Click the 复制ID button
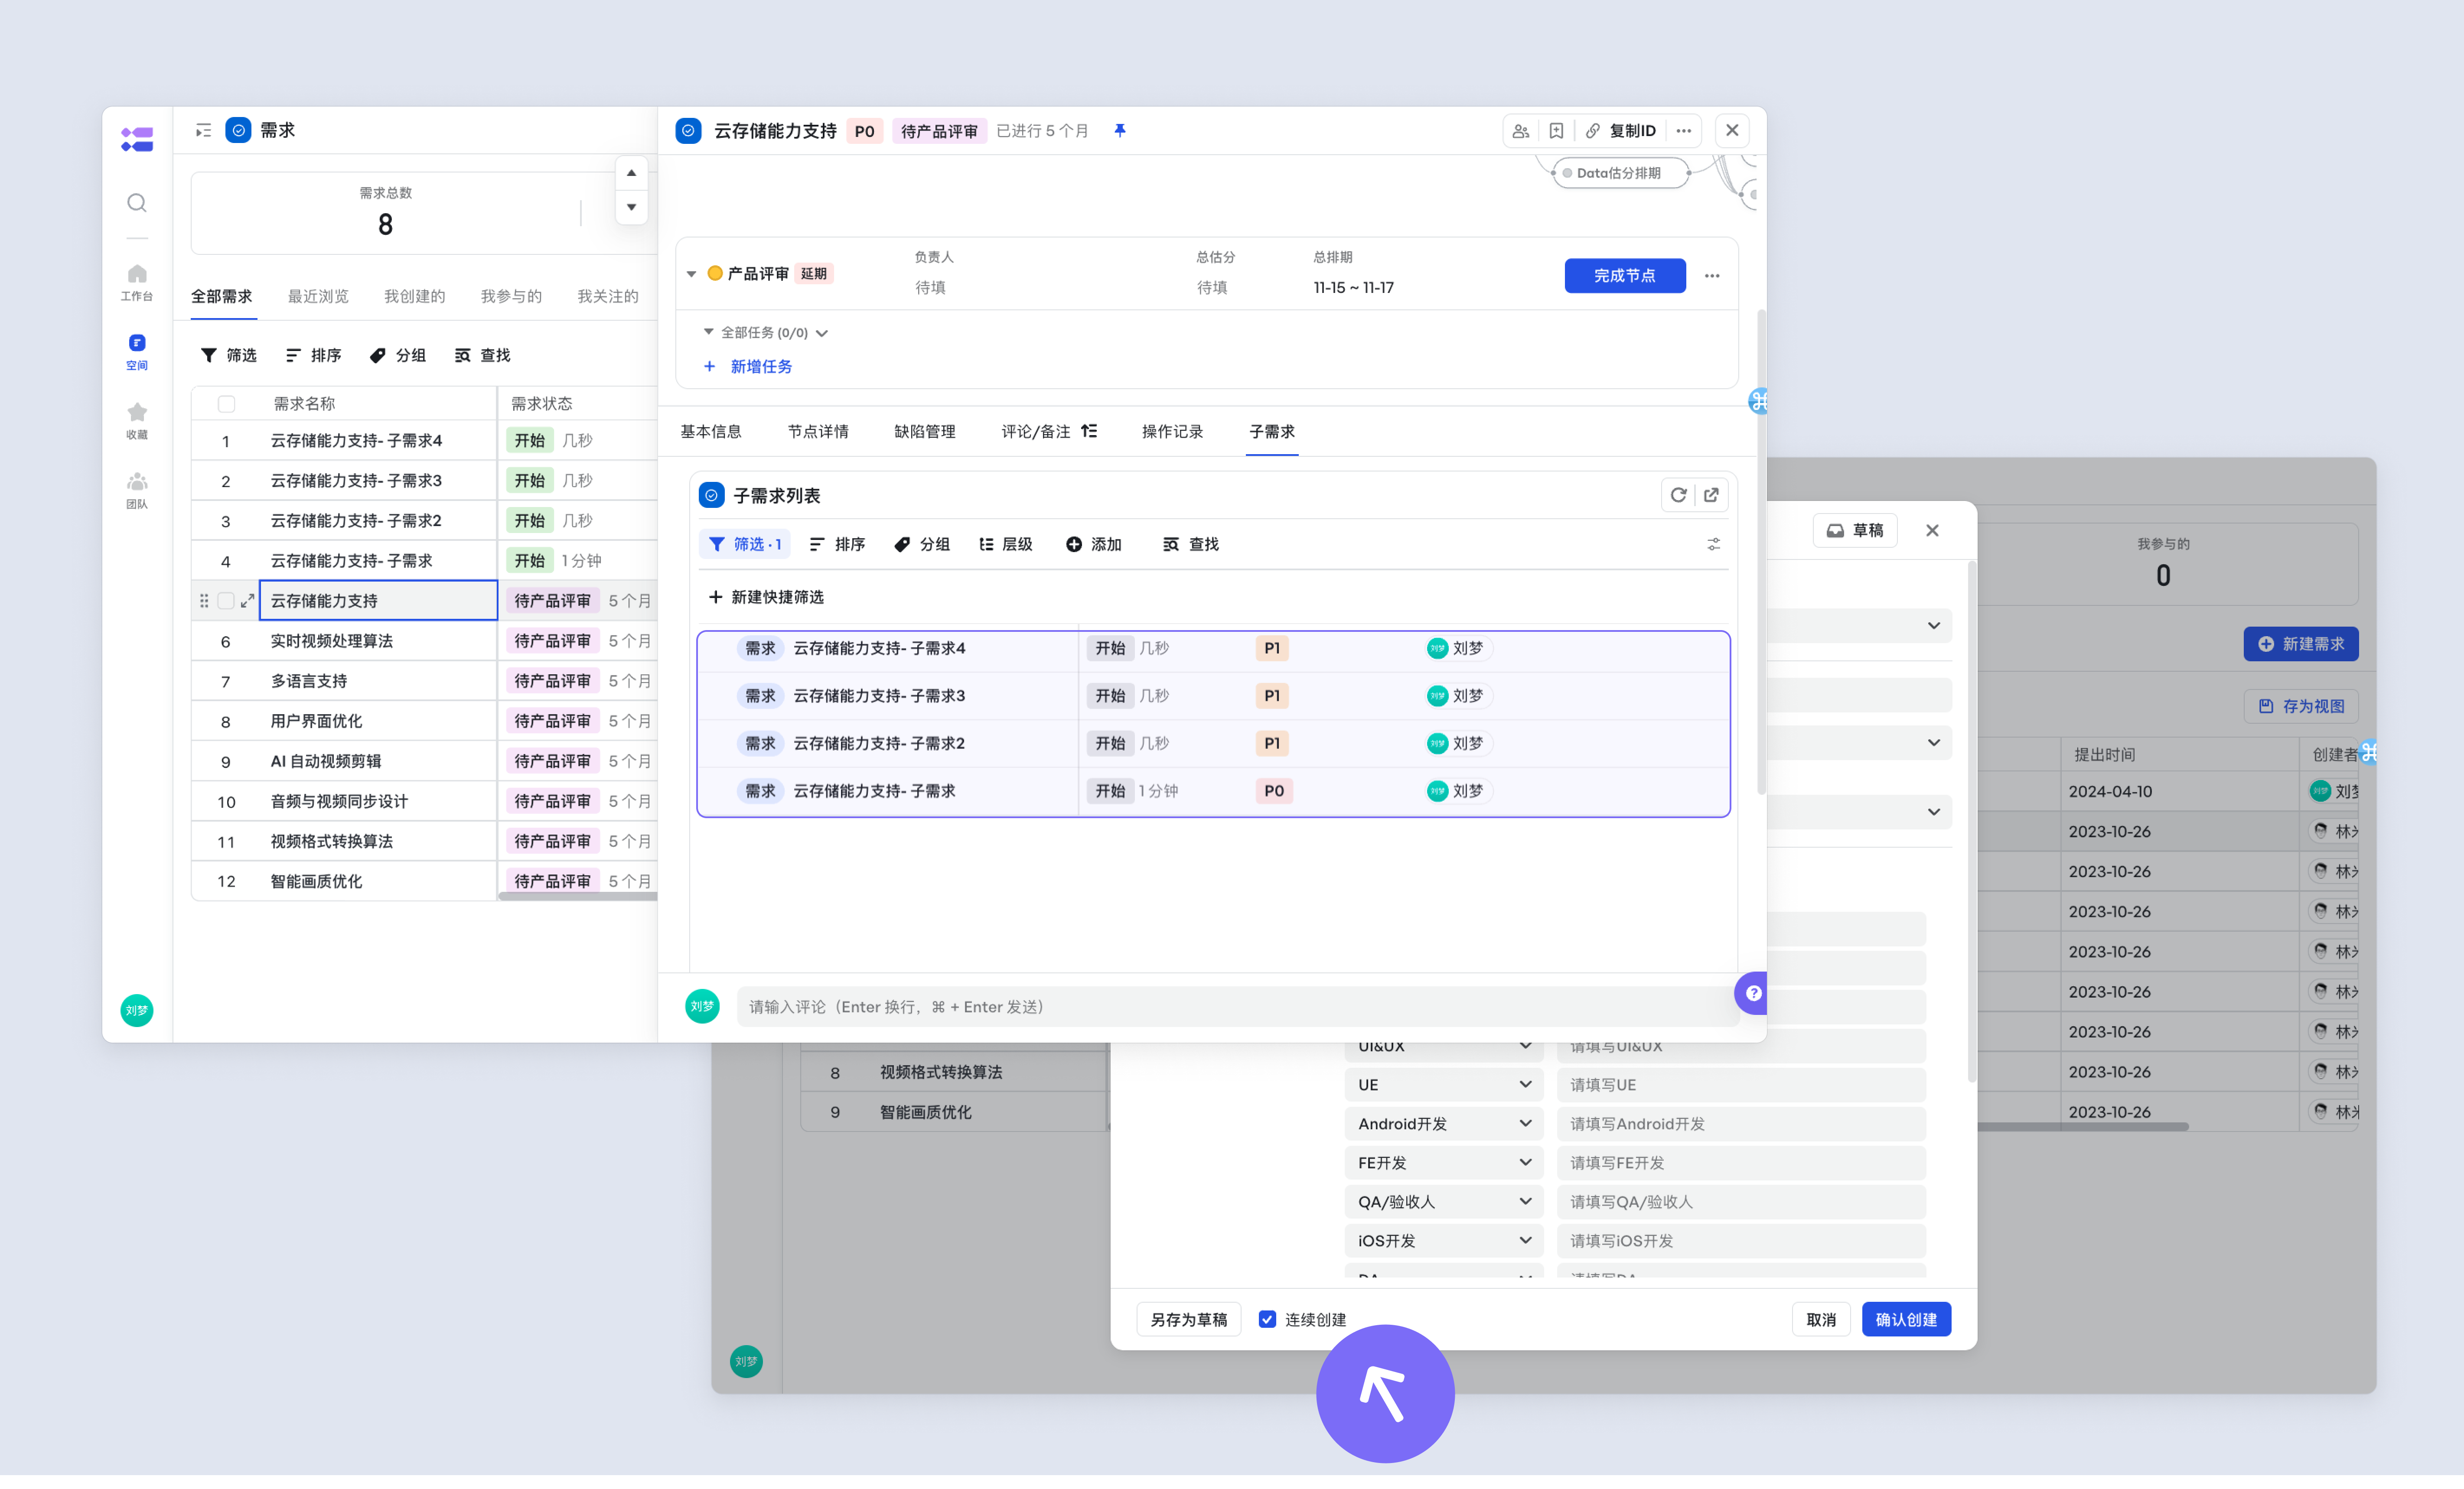Image resolution: width=2464 pixels, height=1489 pixels. (x=1621, y=131)
